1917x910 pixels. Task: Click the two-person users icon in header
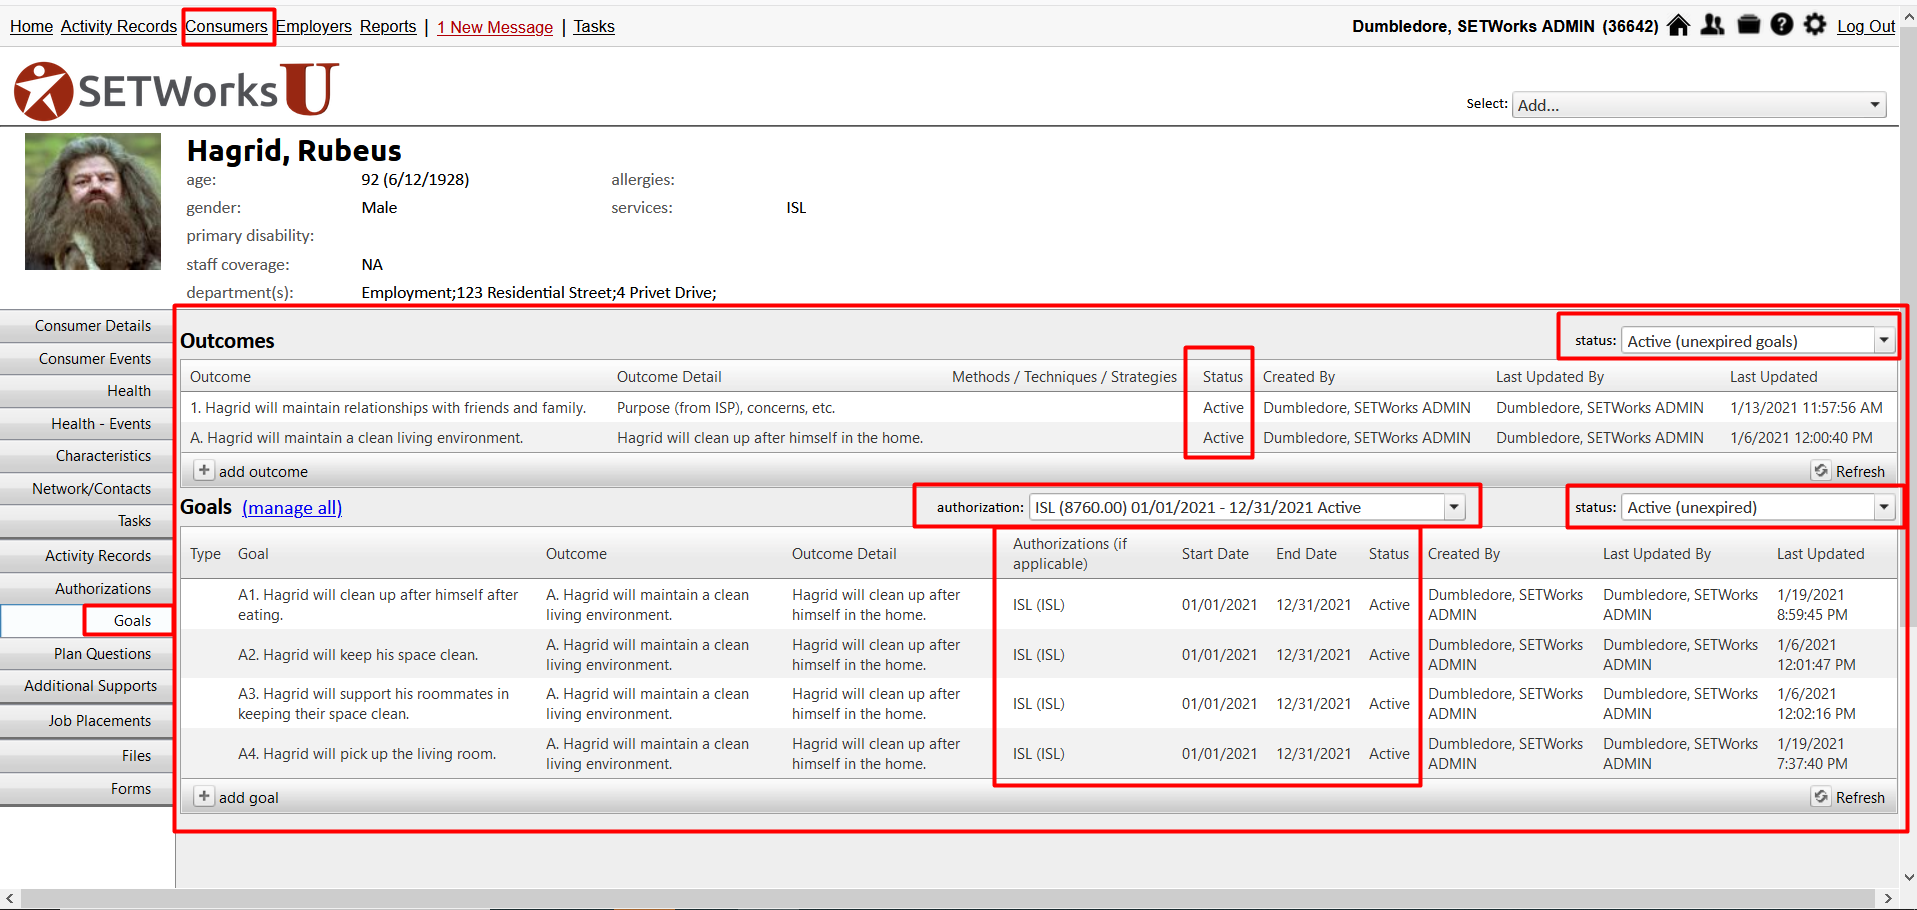(1713, 25)
